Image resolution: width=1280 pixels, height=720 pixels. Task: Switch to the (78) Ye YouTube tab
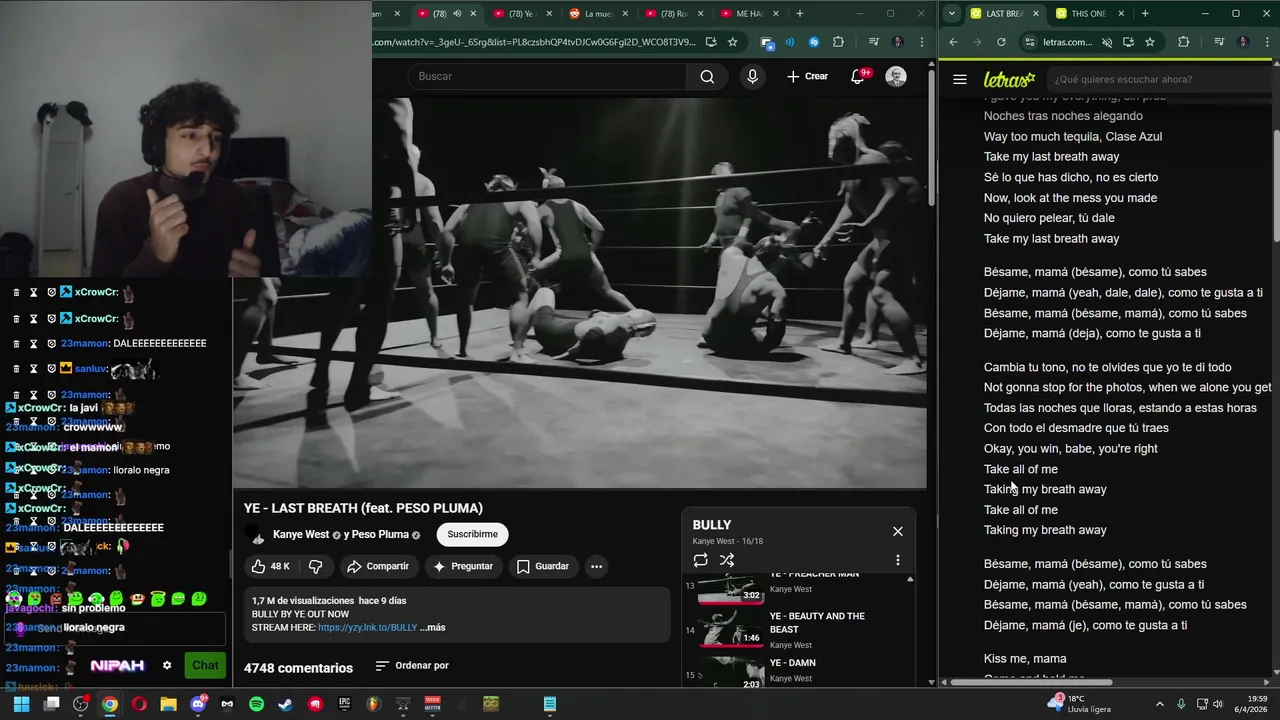point(522,13)
